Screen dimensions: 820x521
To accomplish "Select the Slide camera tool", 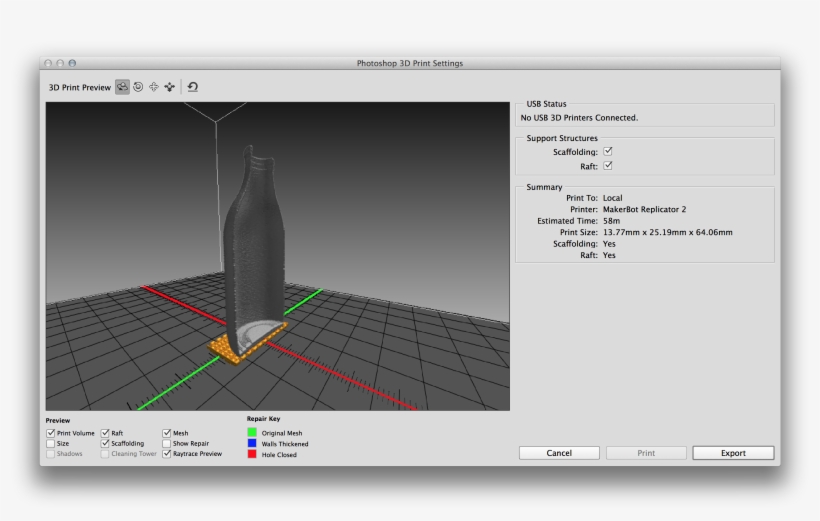I will 170,87.
